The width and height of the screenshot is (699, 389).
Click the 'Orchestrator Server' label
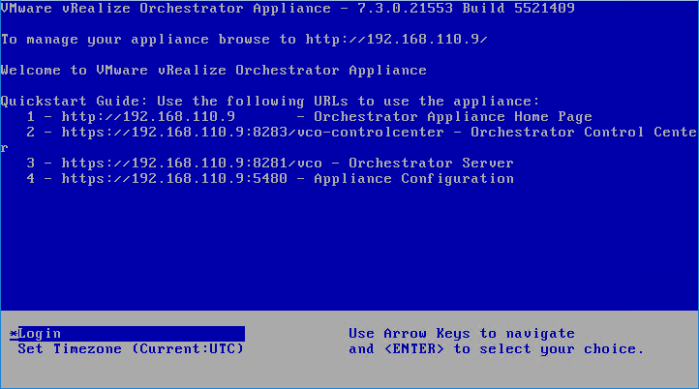(431, 163)
